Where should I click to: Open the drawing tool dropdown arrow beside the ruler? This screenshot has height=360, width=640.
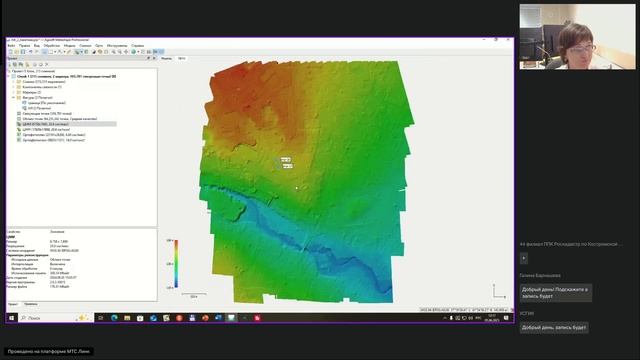[64, 52]
